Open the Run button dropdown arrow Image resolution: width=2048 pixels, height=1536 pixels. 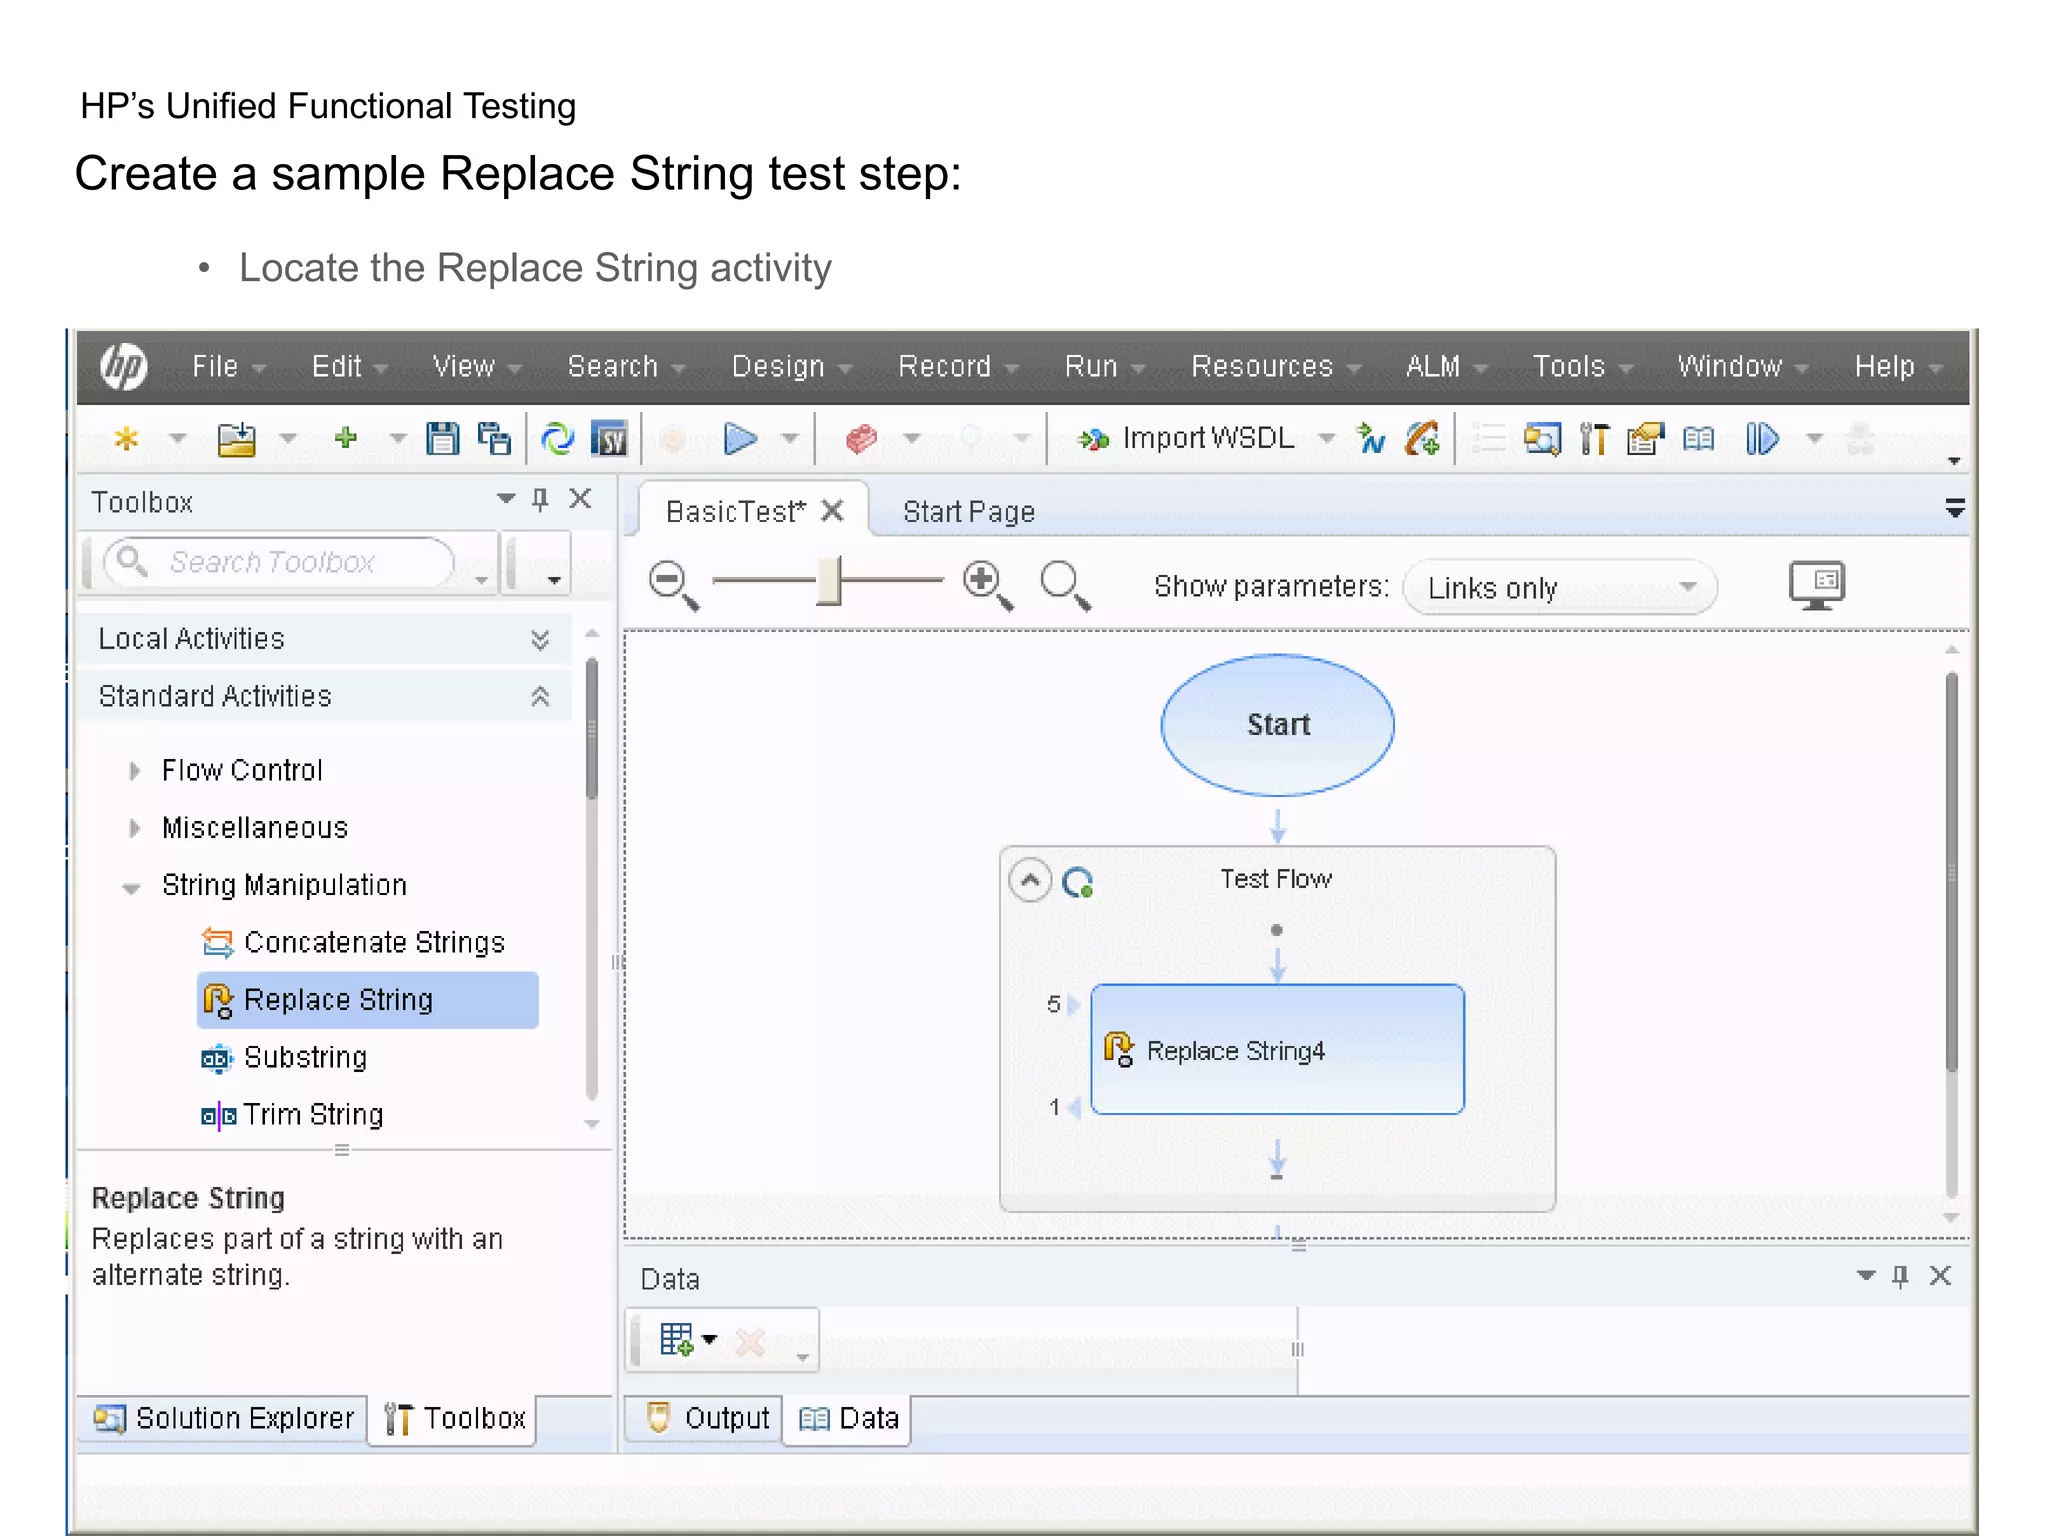789,438
